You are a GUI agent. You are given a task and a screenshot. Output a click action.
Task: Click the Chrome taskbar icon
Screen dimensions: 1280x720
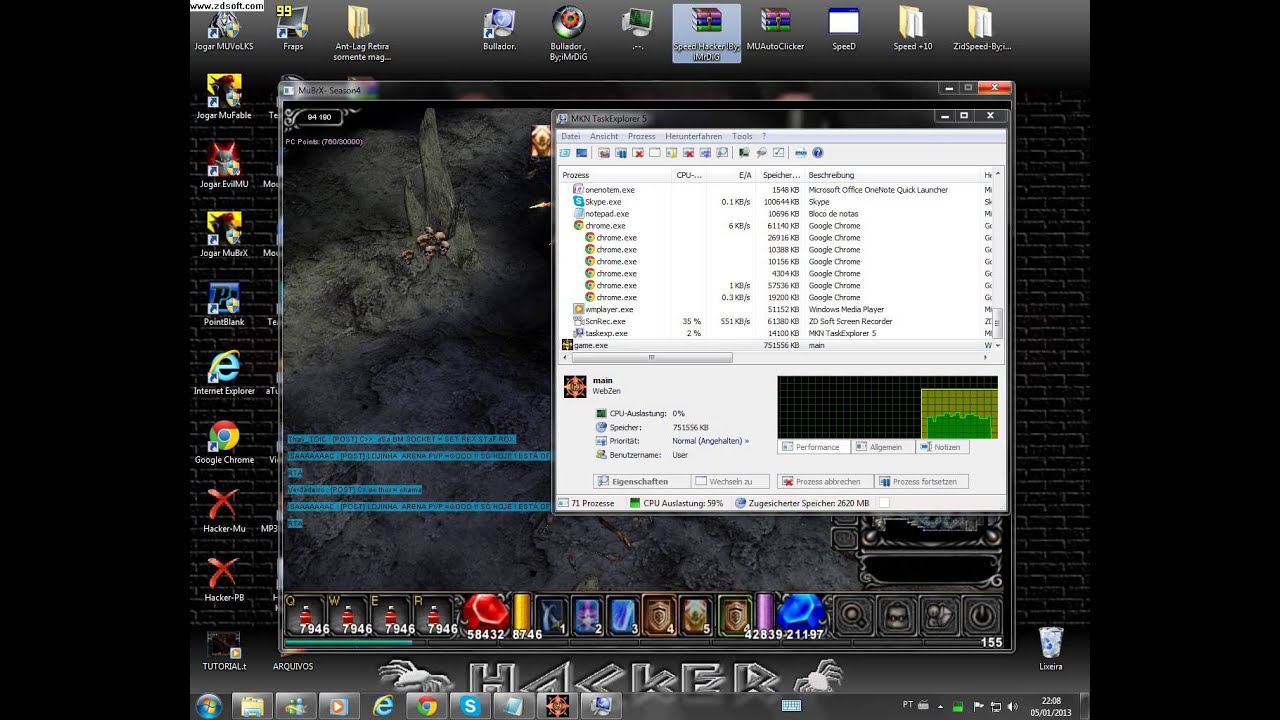[427, 706]
